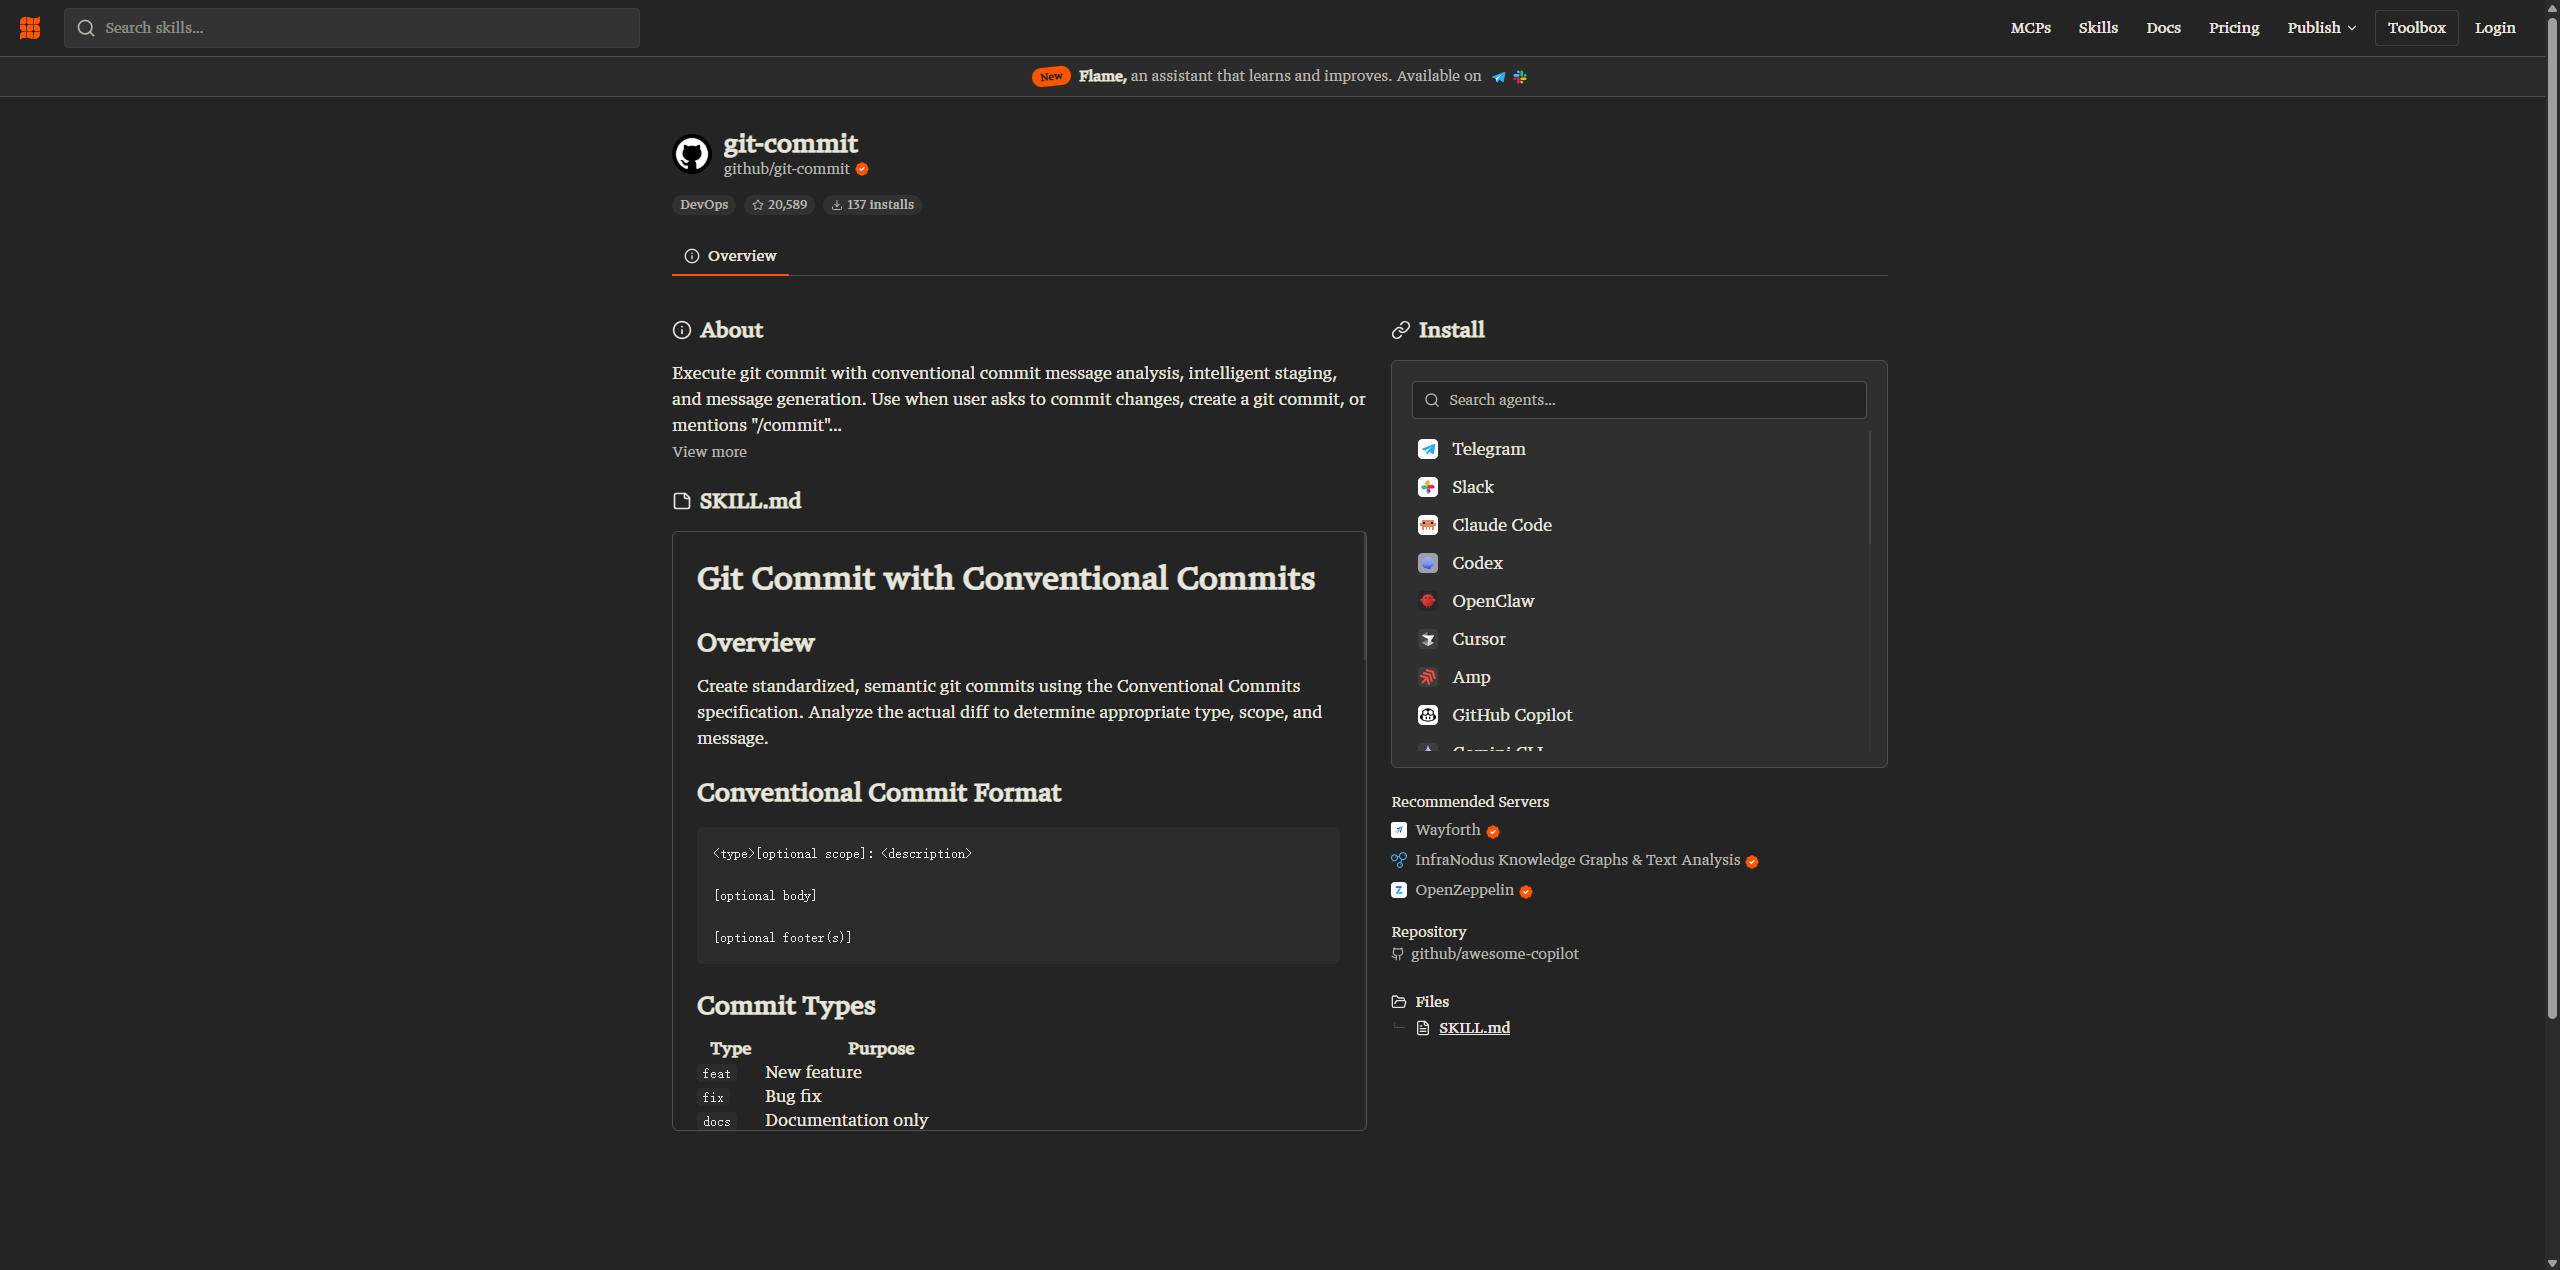Image resolution: width=2560 pixels, height=1270 pixels.
Task: Go to the Pricing page
Action: 2234,28
